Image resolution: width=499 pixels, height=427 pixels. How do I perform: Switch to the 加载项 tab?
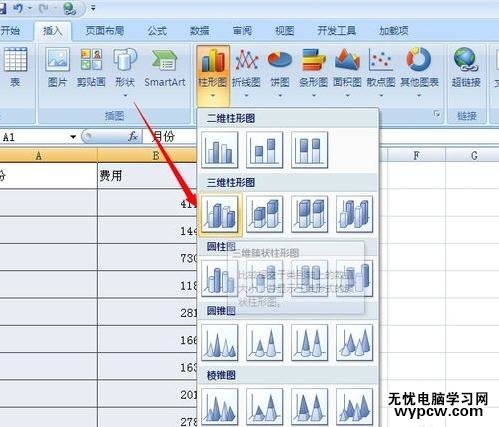tap(393, 31)
